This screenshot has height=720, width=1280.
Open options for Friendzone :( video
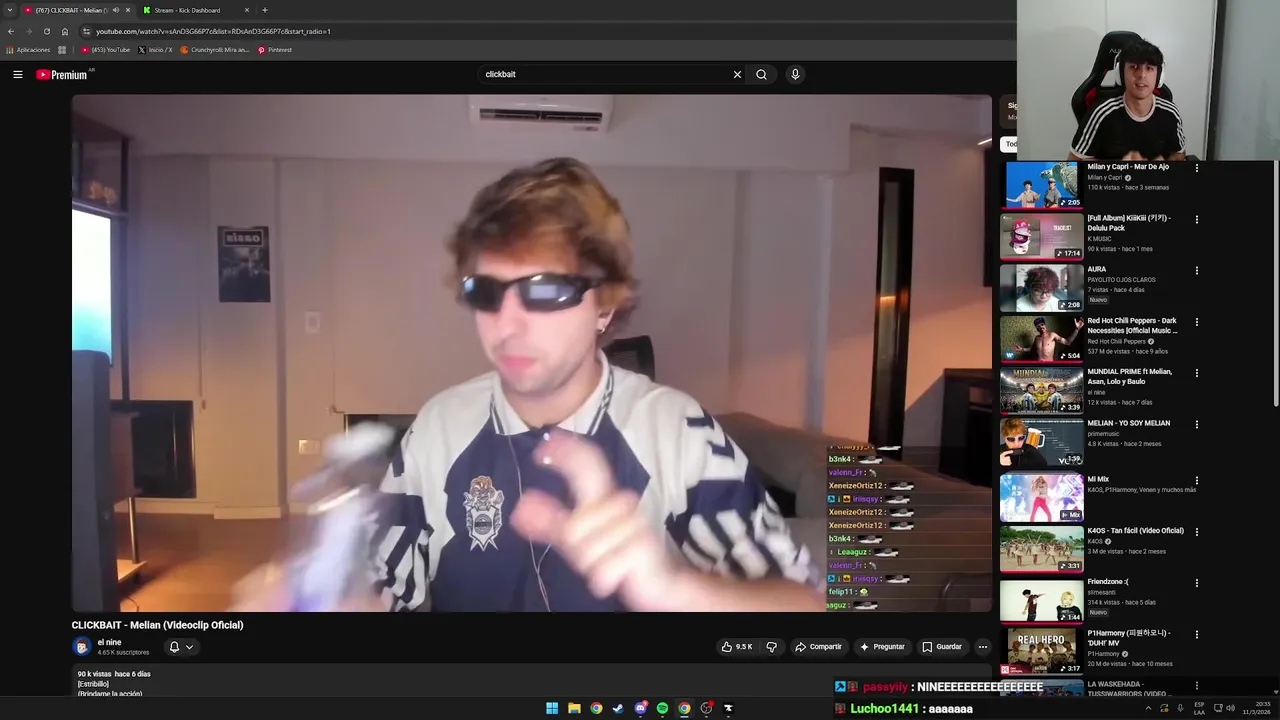[1196, 583]
